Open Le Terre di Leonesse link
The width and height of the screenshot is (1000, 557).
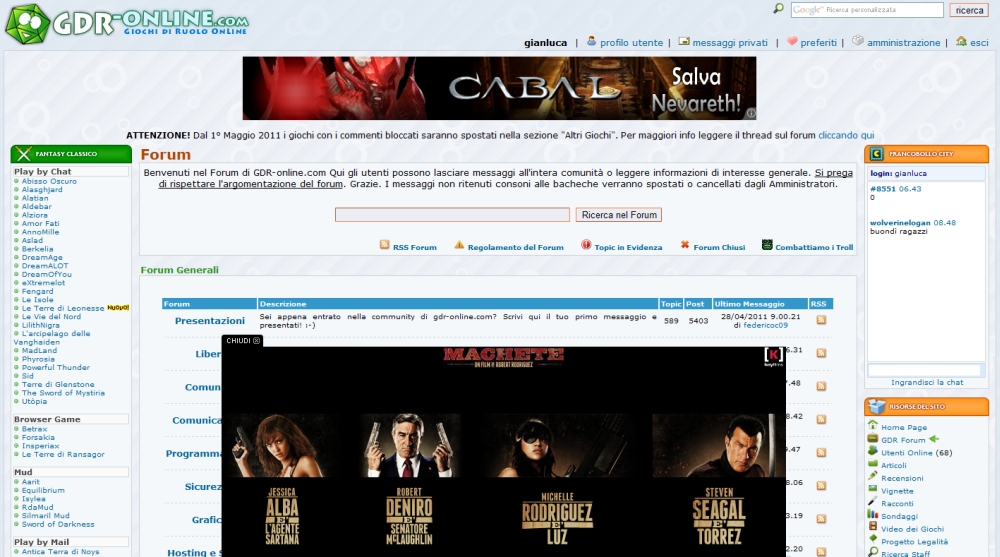click(x=63, y=308)
